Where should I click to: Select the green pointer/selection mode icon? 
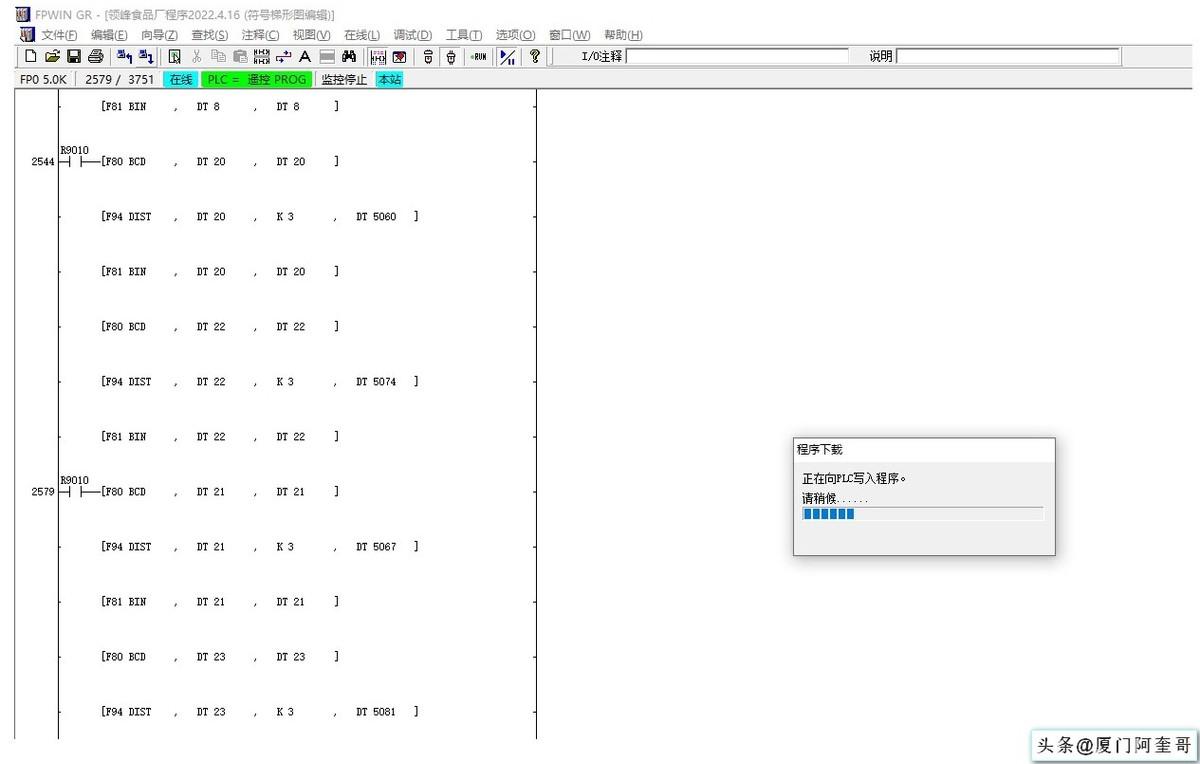[x=175, y=57]
